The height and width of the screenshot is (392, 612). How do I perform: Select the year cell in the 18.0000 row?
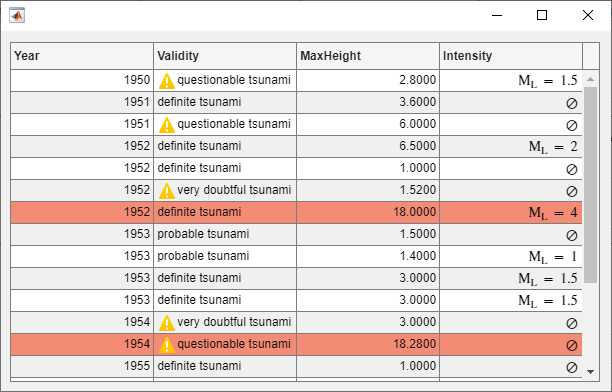pos(82,212)
